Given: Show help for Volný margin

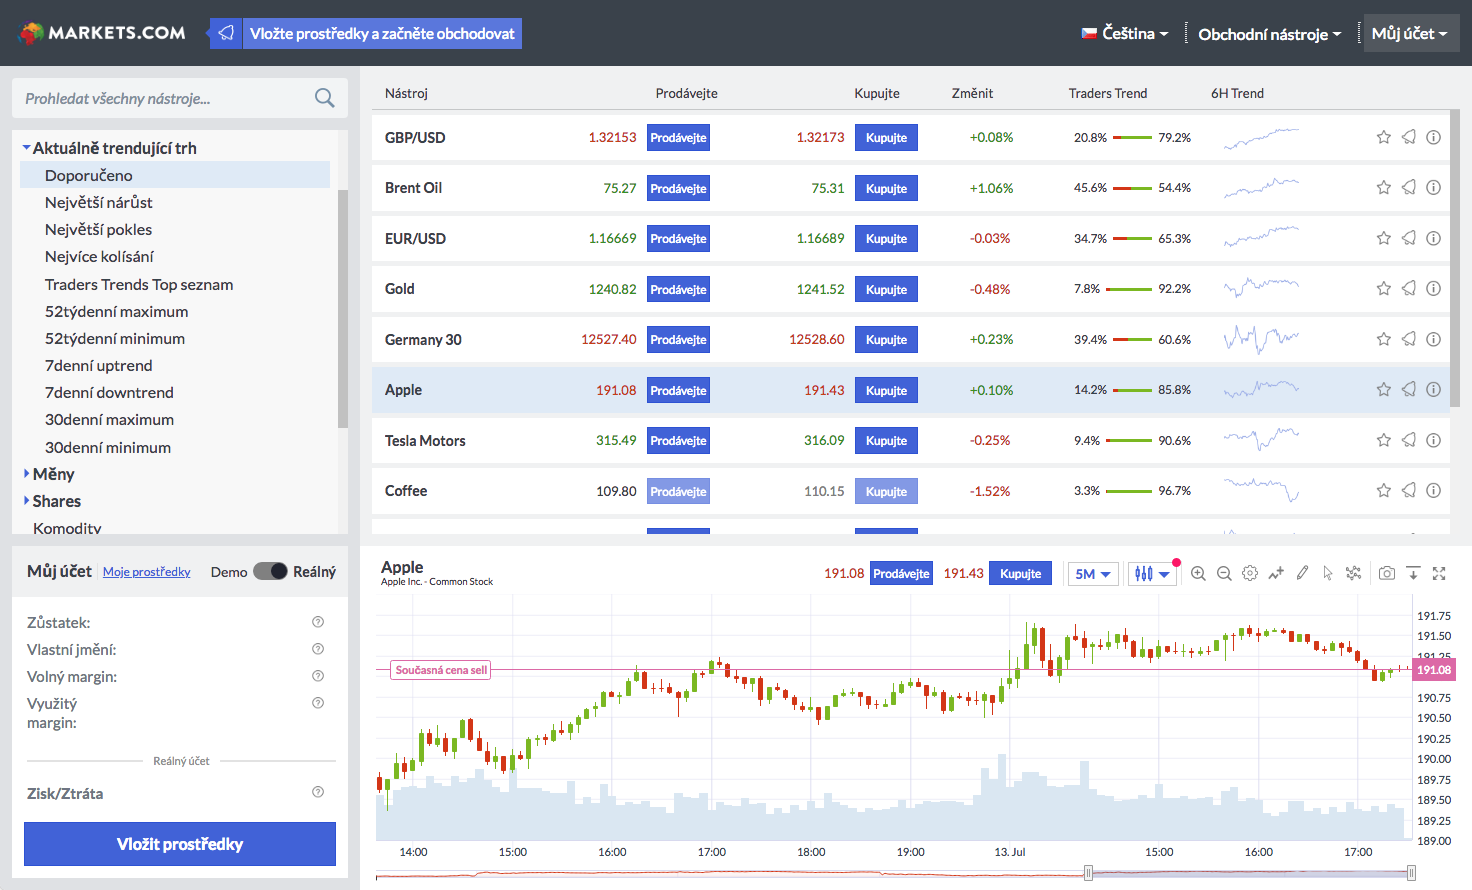Looking at the screenshot, I should click(318, 675).
